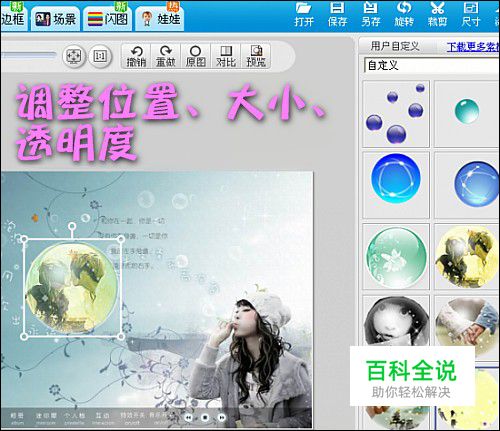The height and width of the screenshot is (431, 500).
Task: Click the 另存 save-as icon
Action: point(371,15)
